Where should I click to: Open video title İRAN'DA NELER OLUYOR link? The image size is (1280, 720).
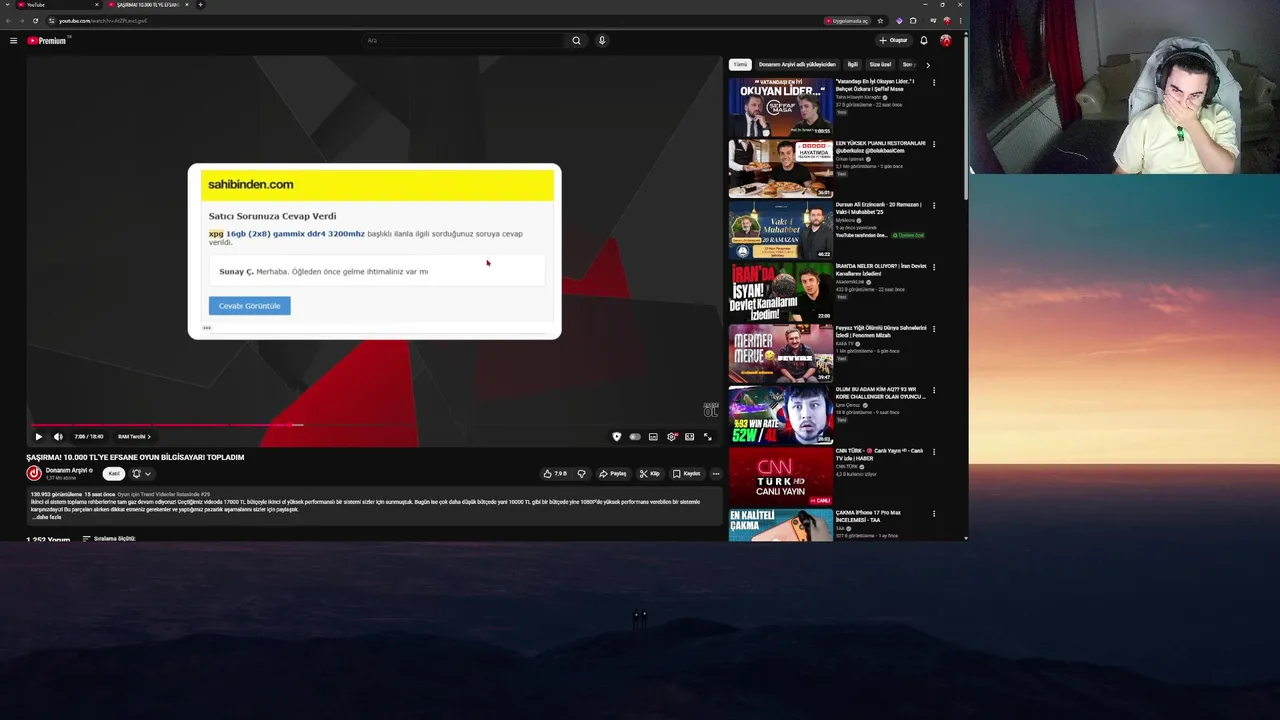coord(881,270)
